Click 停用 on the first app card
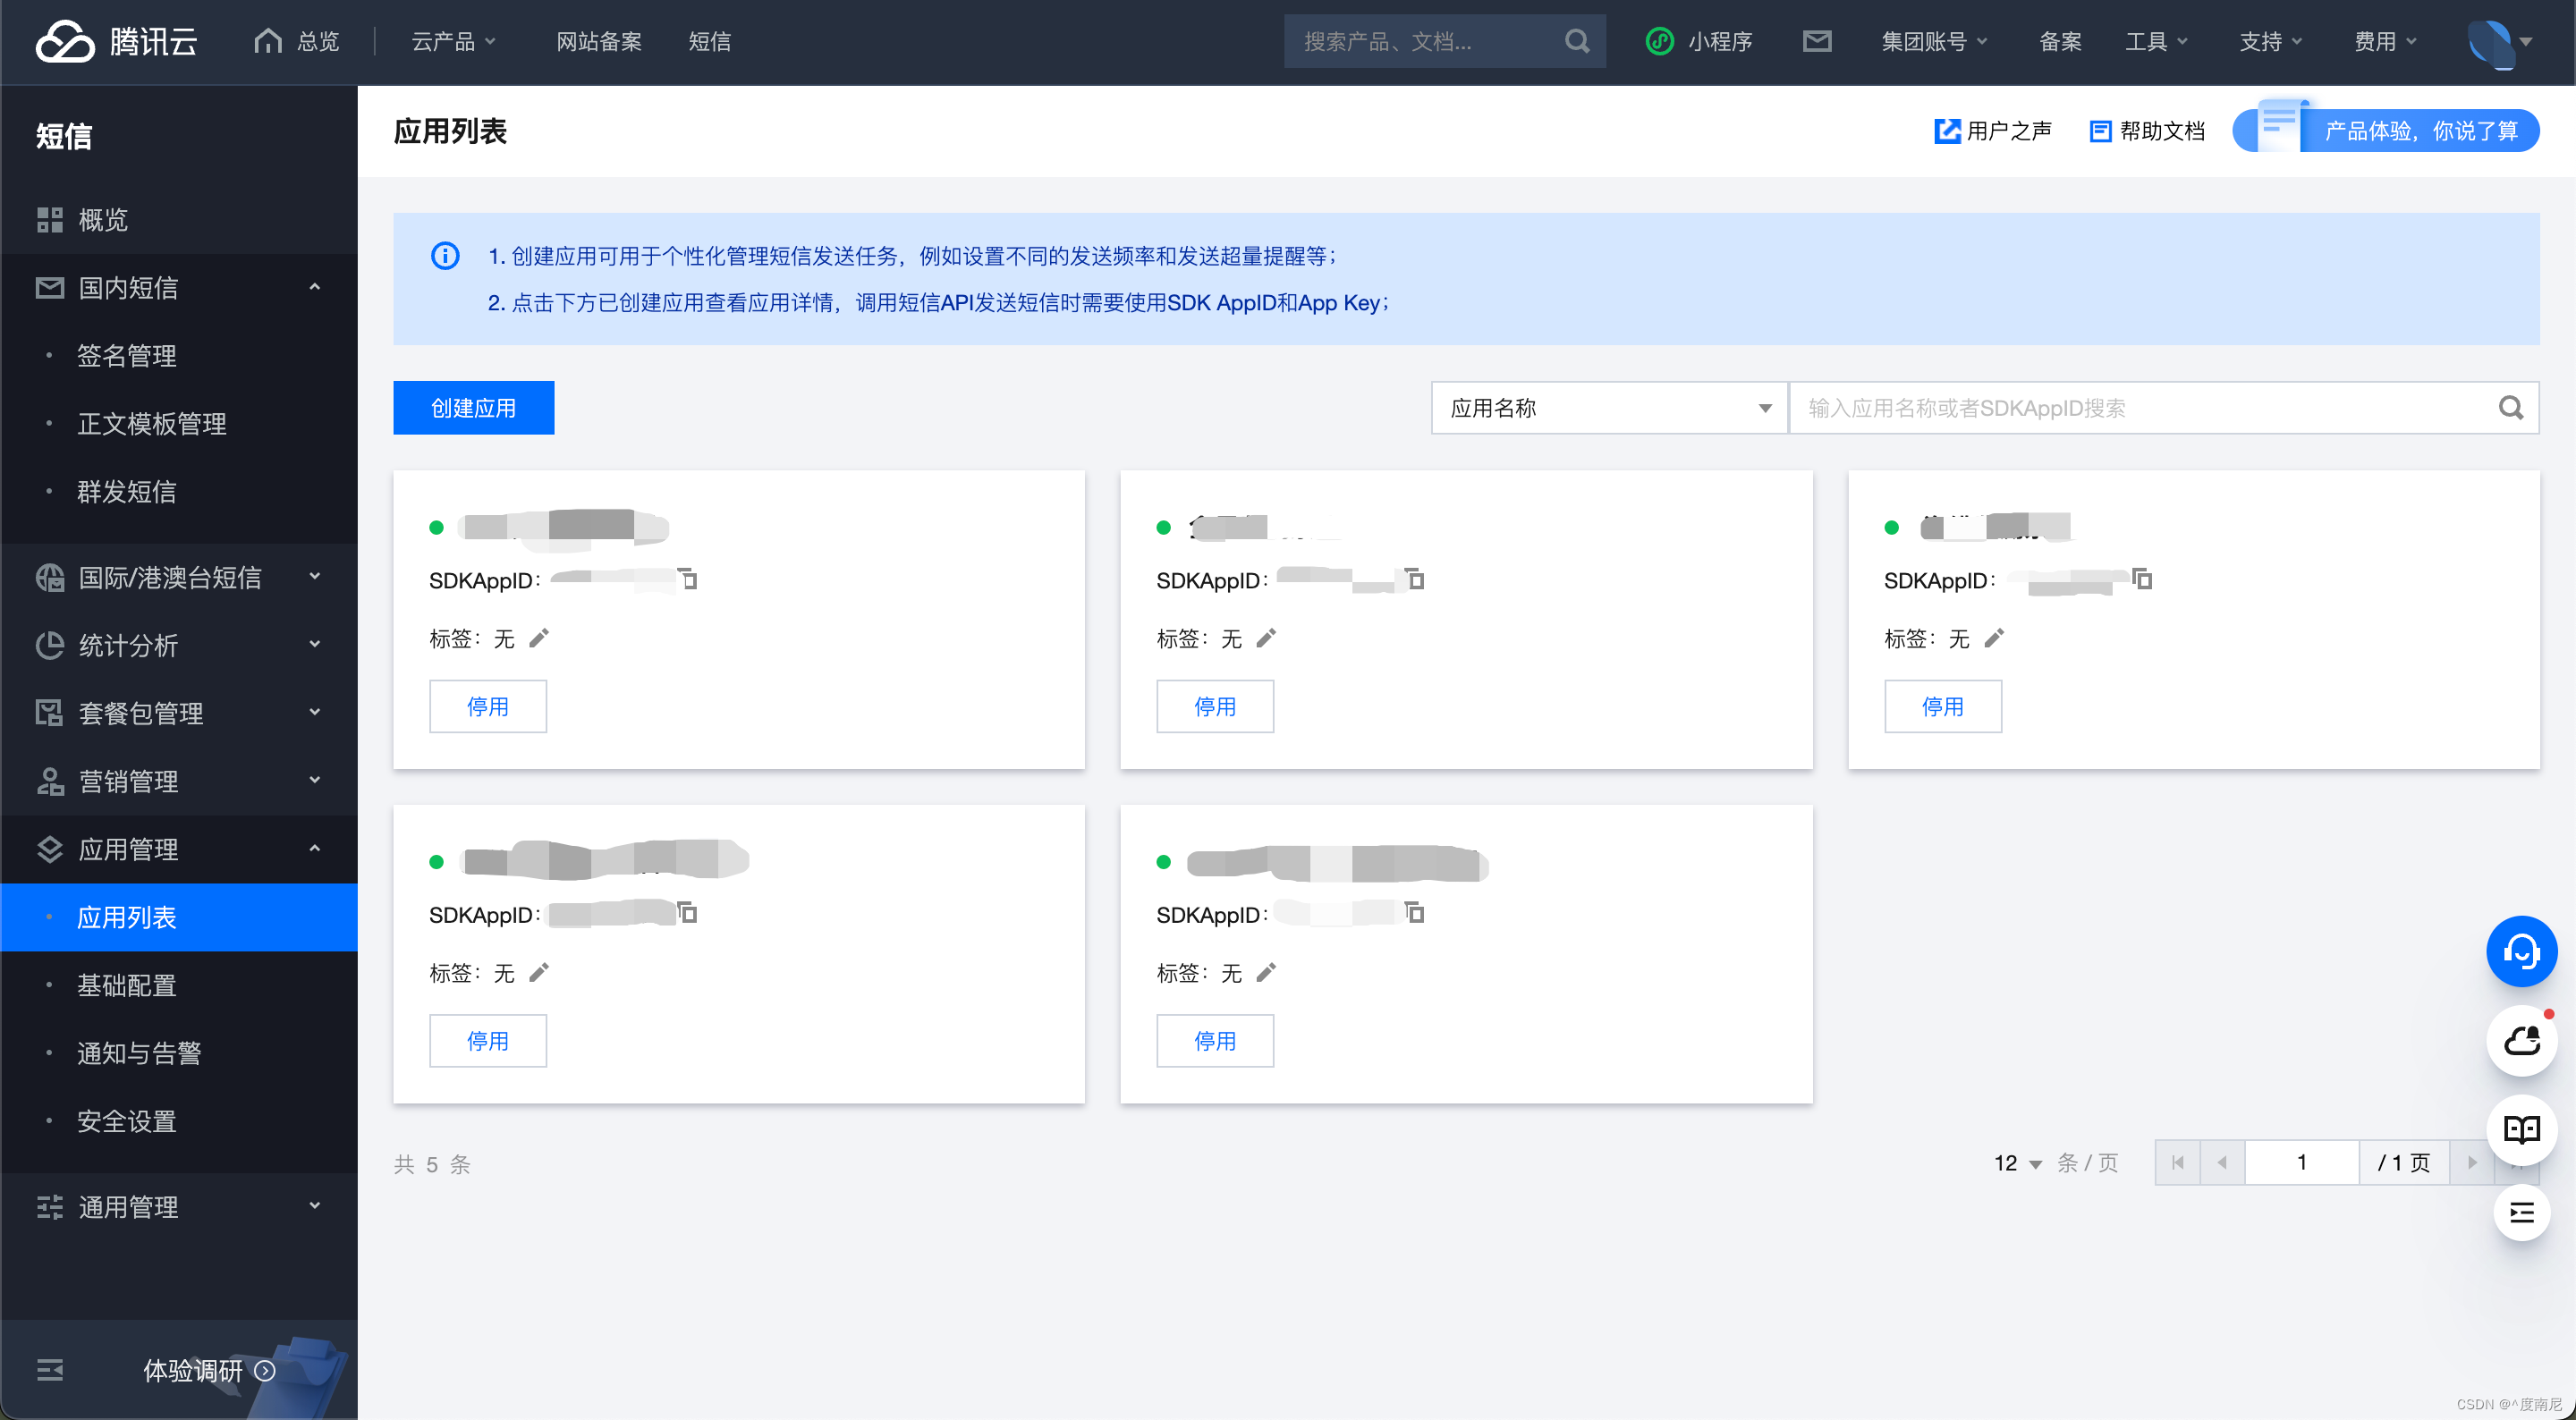Image resolution: width=2576 pixels, height=1420 pixels. 487,706
